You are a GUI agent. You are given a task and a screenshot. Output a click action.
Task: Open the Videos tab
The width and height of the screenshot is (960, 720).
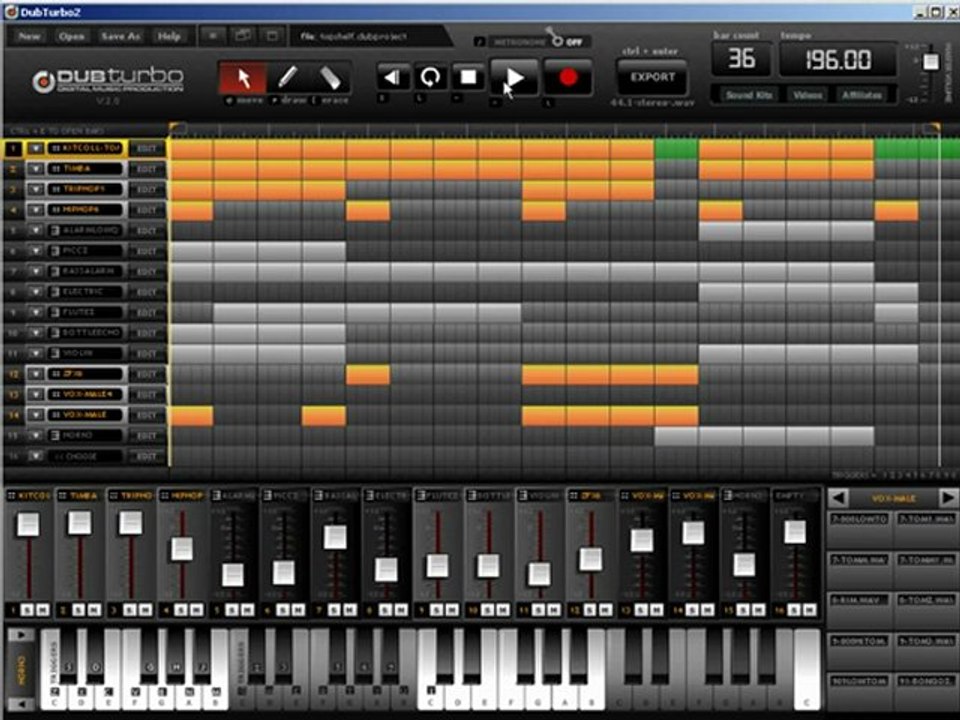coord(807,95)
